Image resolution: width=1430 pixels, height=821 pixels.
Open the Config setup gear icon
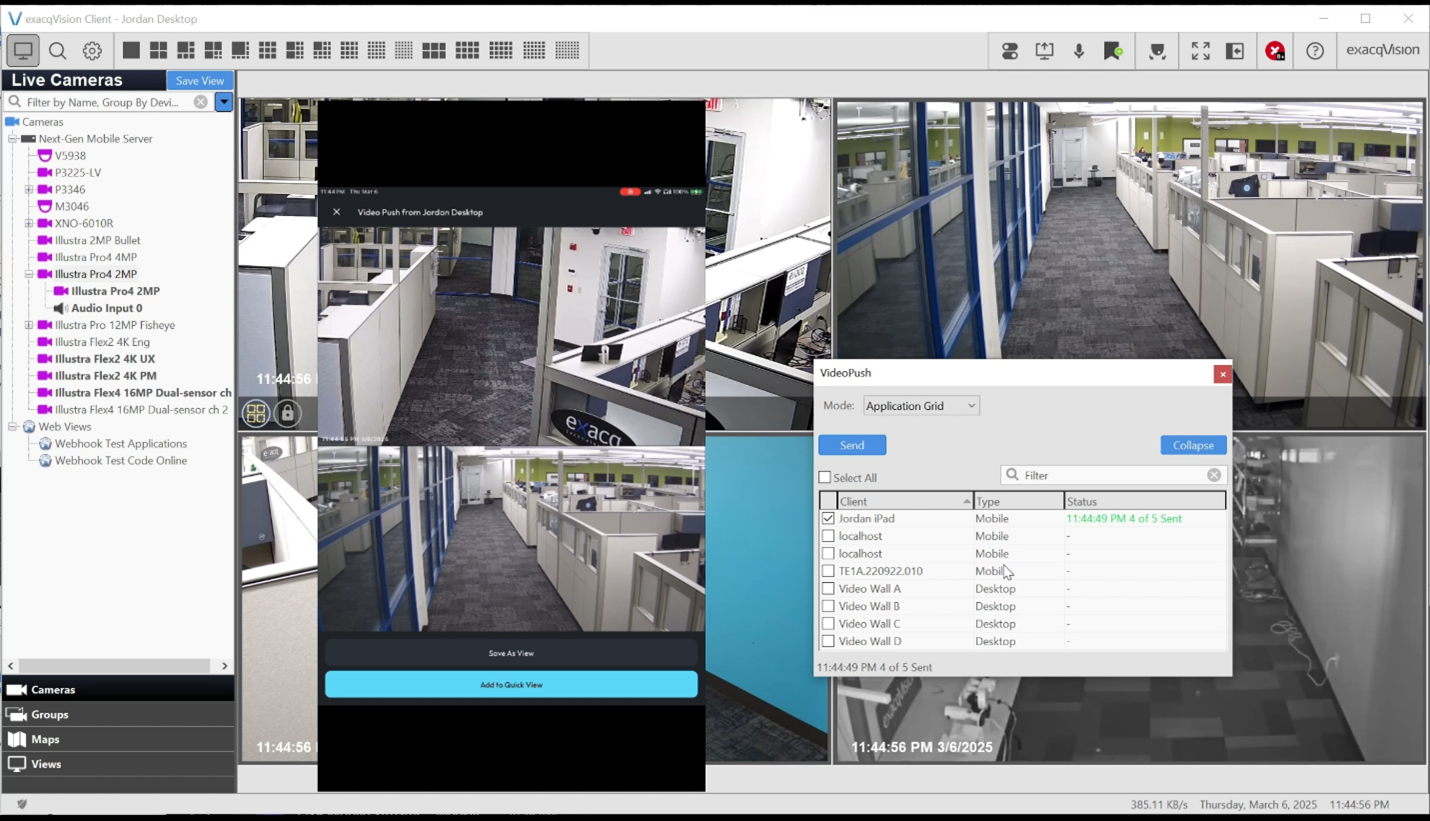[92, 51]
